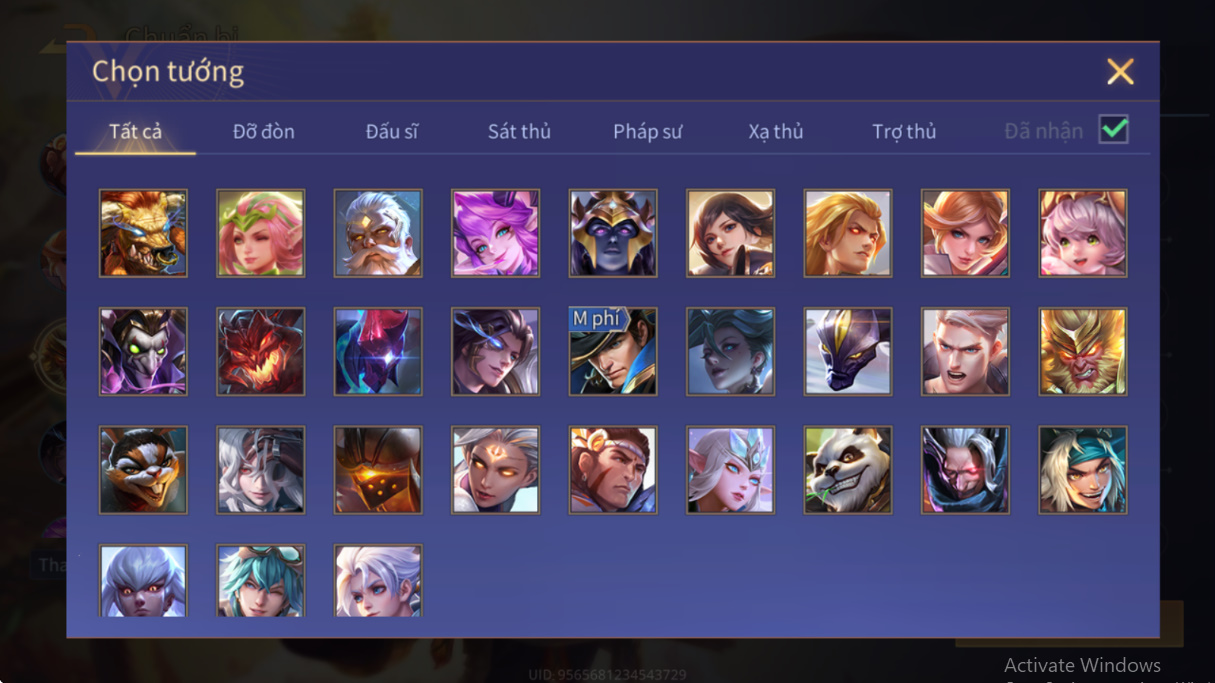Image resolution: width=1215 pixels, height=683 pixels.
Task: Open the Sát thủ tab
Action: [519, 131]
